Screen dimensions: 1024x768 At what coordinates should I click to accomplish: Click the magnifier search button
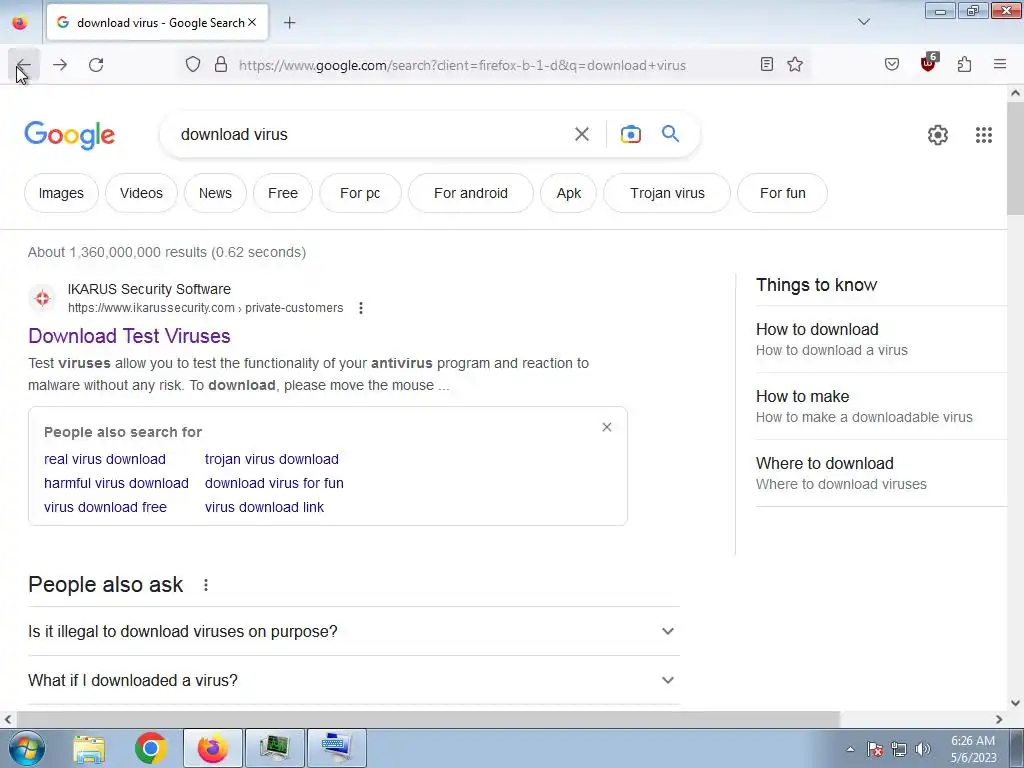tap(670, 134)
